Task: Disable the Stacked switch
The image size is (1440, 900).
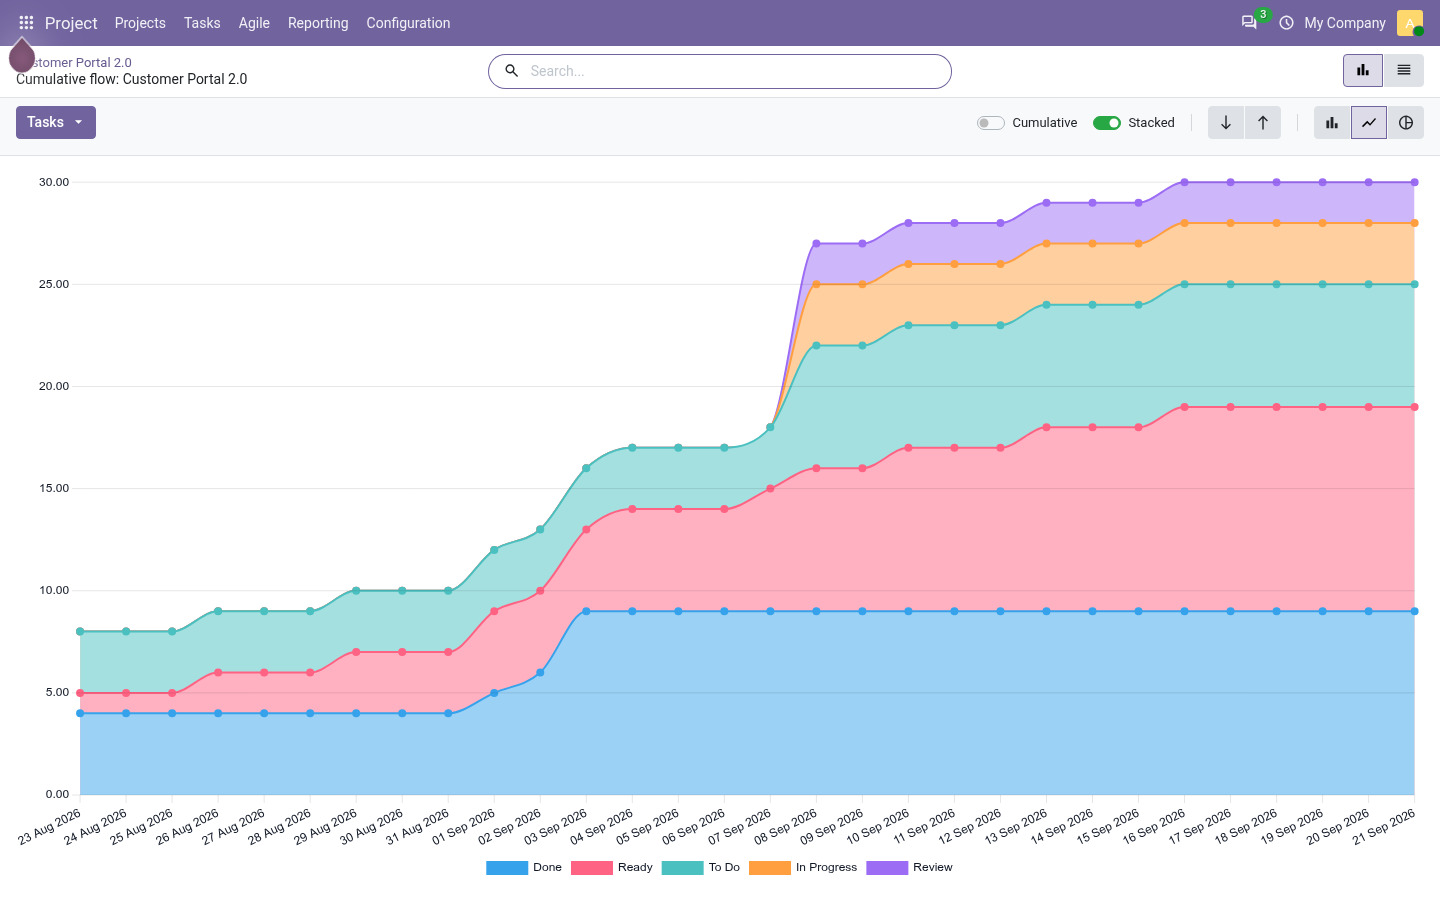Action: coord(1107,123)
